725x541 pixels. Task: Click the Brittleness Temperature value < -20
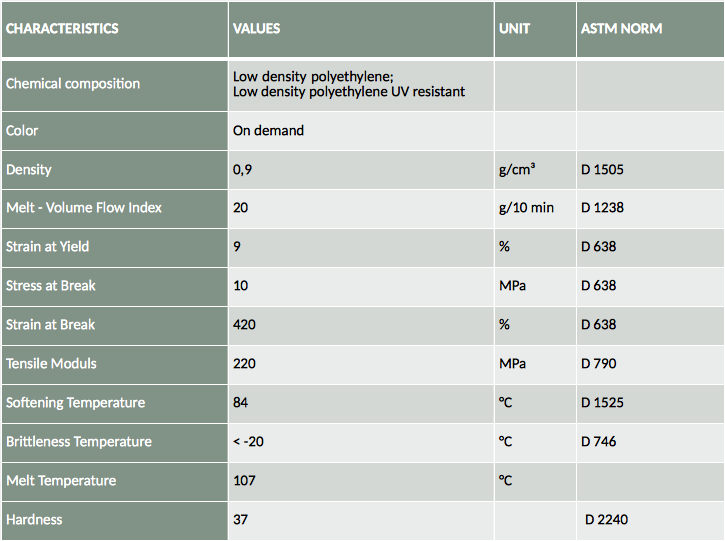coord(248,442)
